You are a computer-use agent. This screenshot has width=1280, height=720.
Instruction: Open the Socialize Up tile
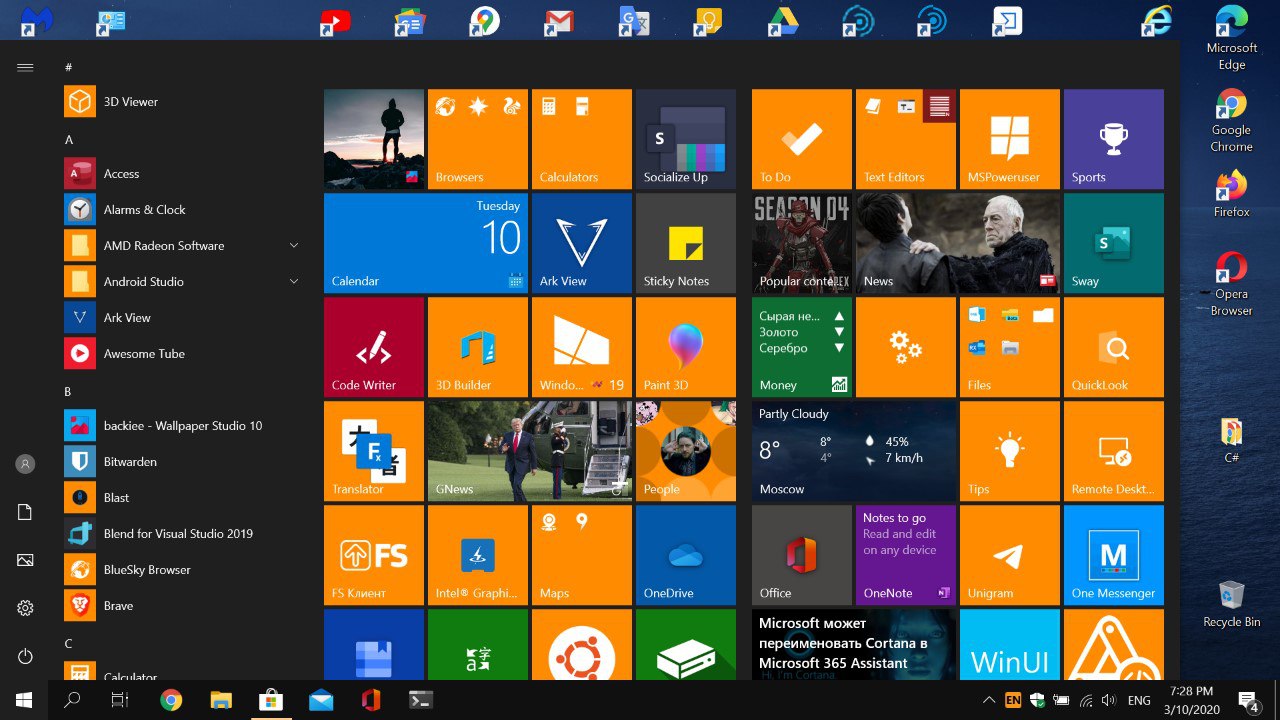pos(686,139)
